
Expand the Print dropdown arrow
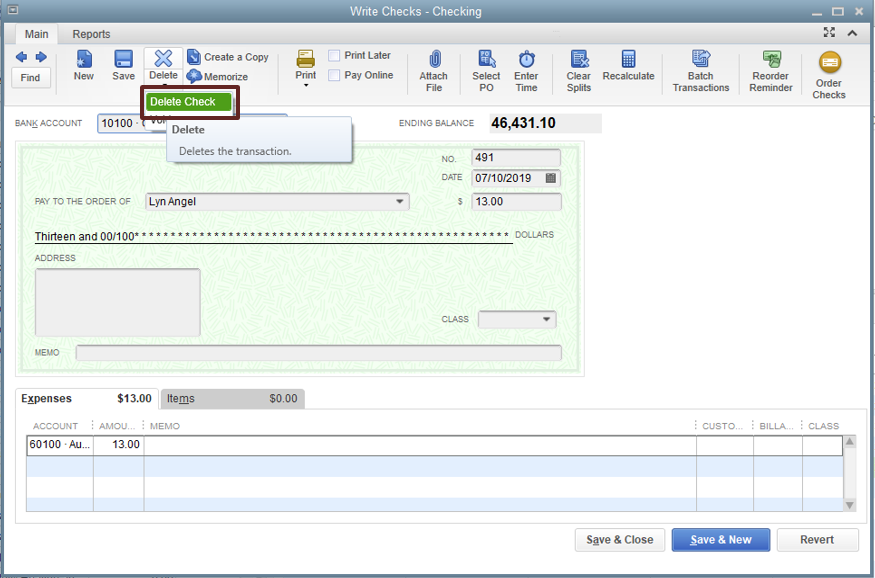point(306,86)
